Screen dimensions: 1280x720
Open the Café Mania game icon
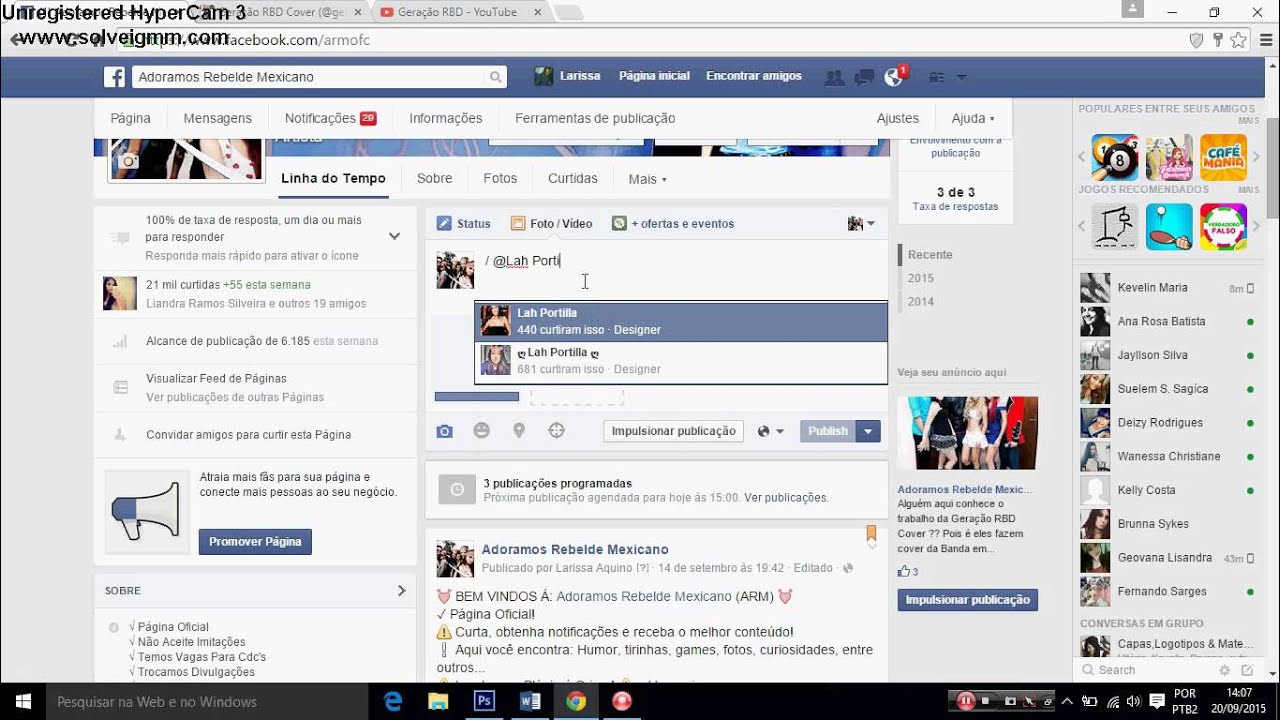1223,157
